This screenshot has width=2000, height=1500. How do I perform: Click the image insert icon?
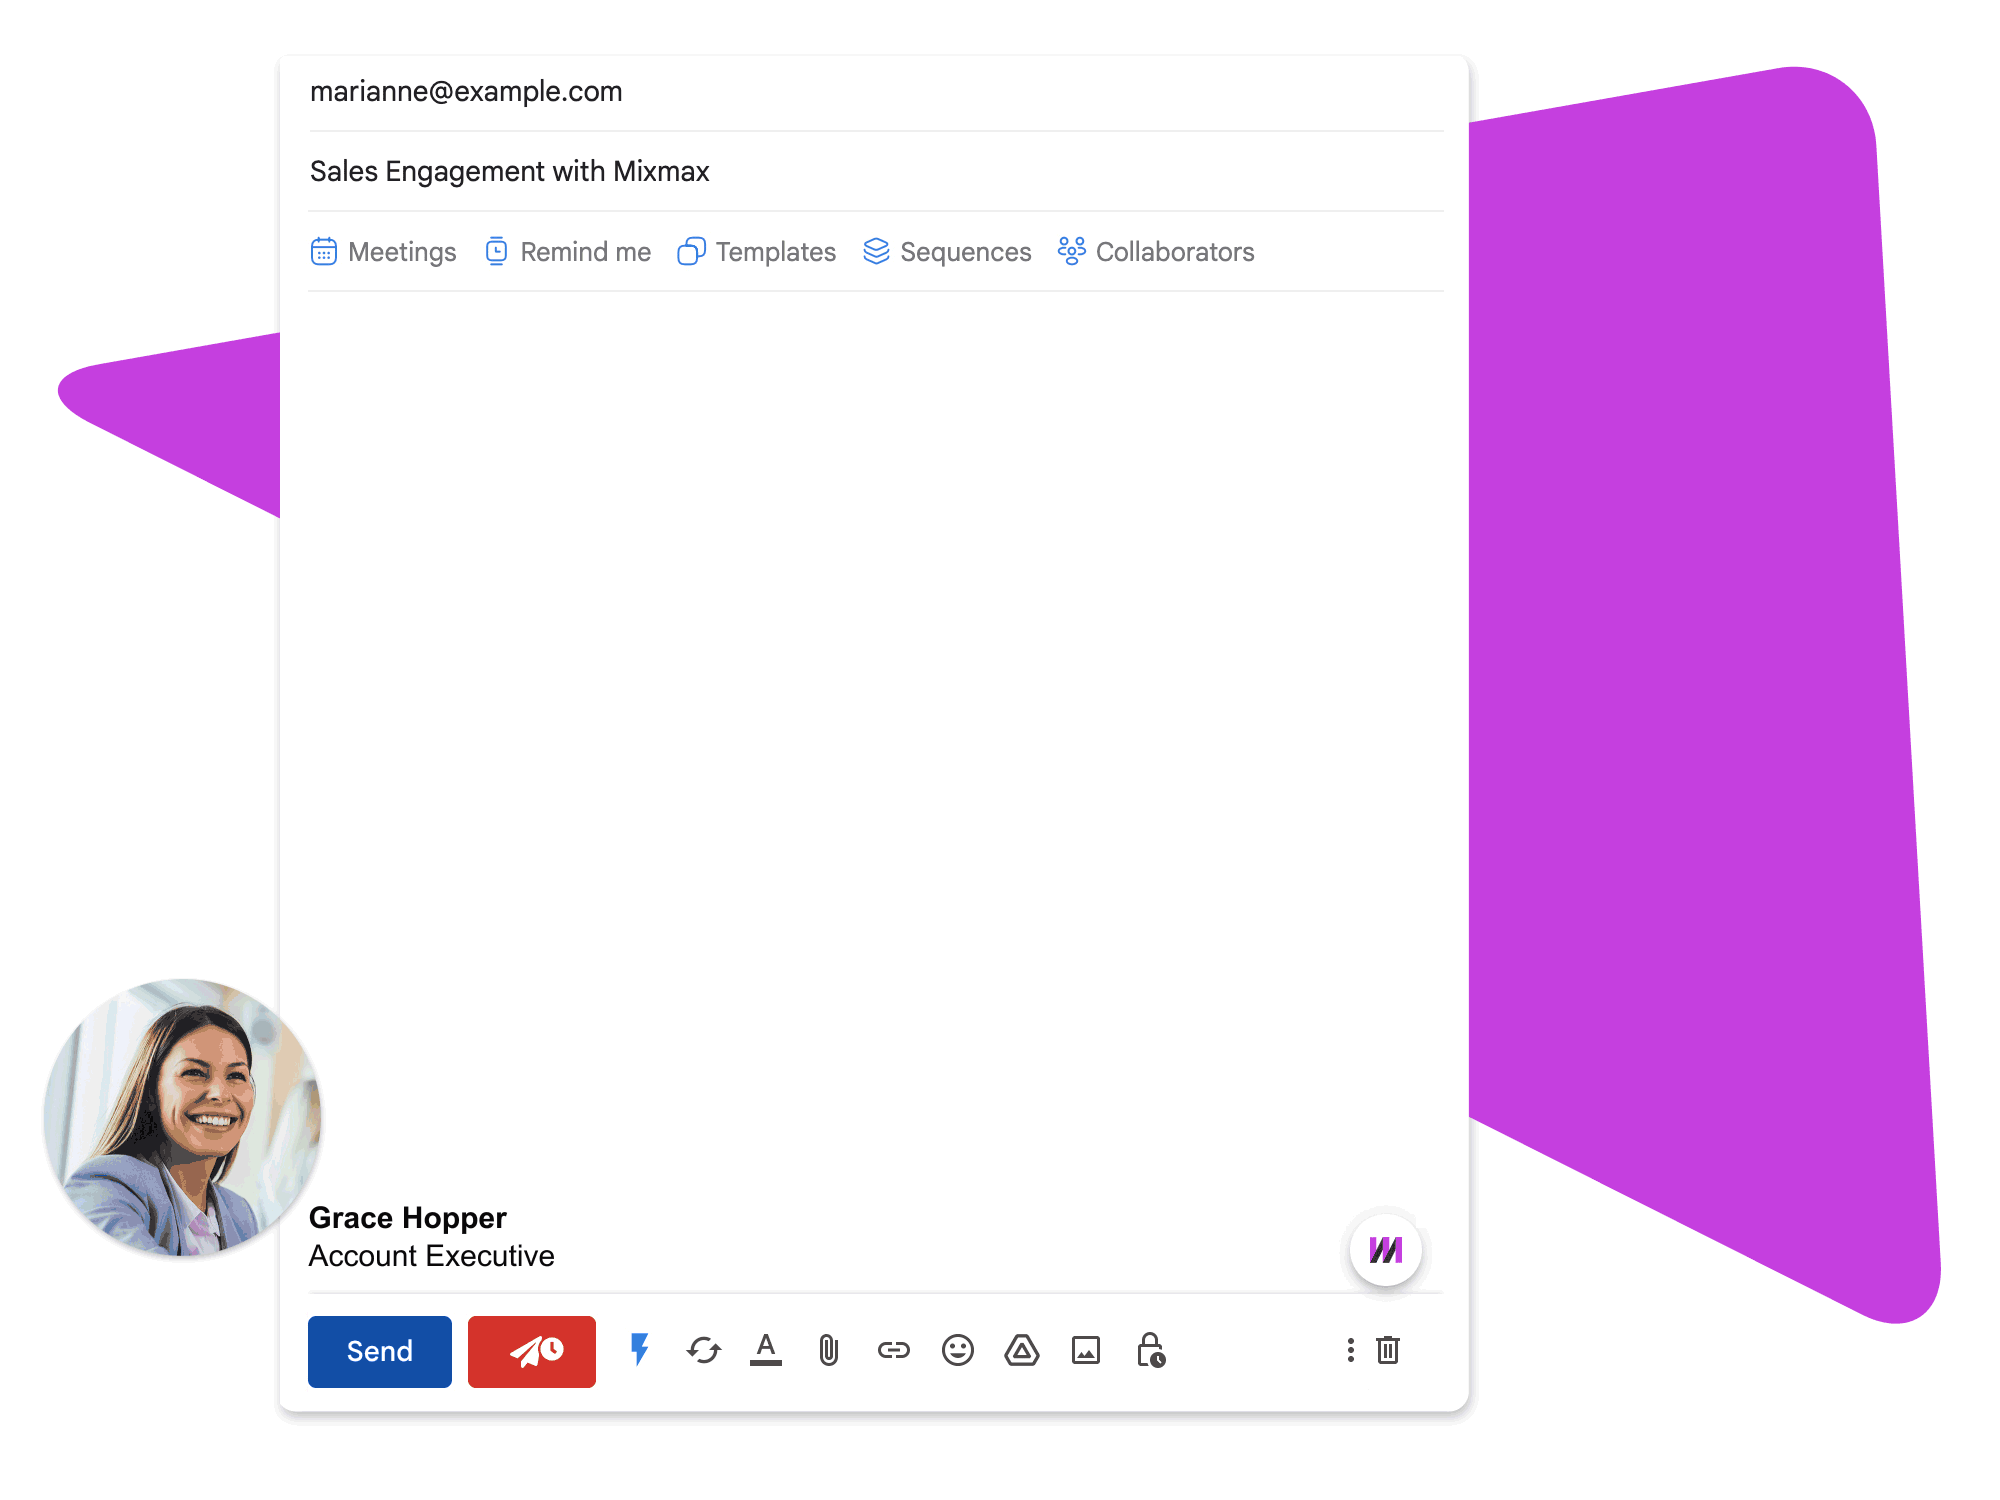click(1087, 1350)
